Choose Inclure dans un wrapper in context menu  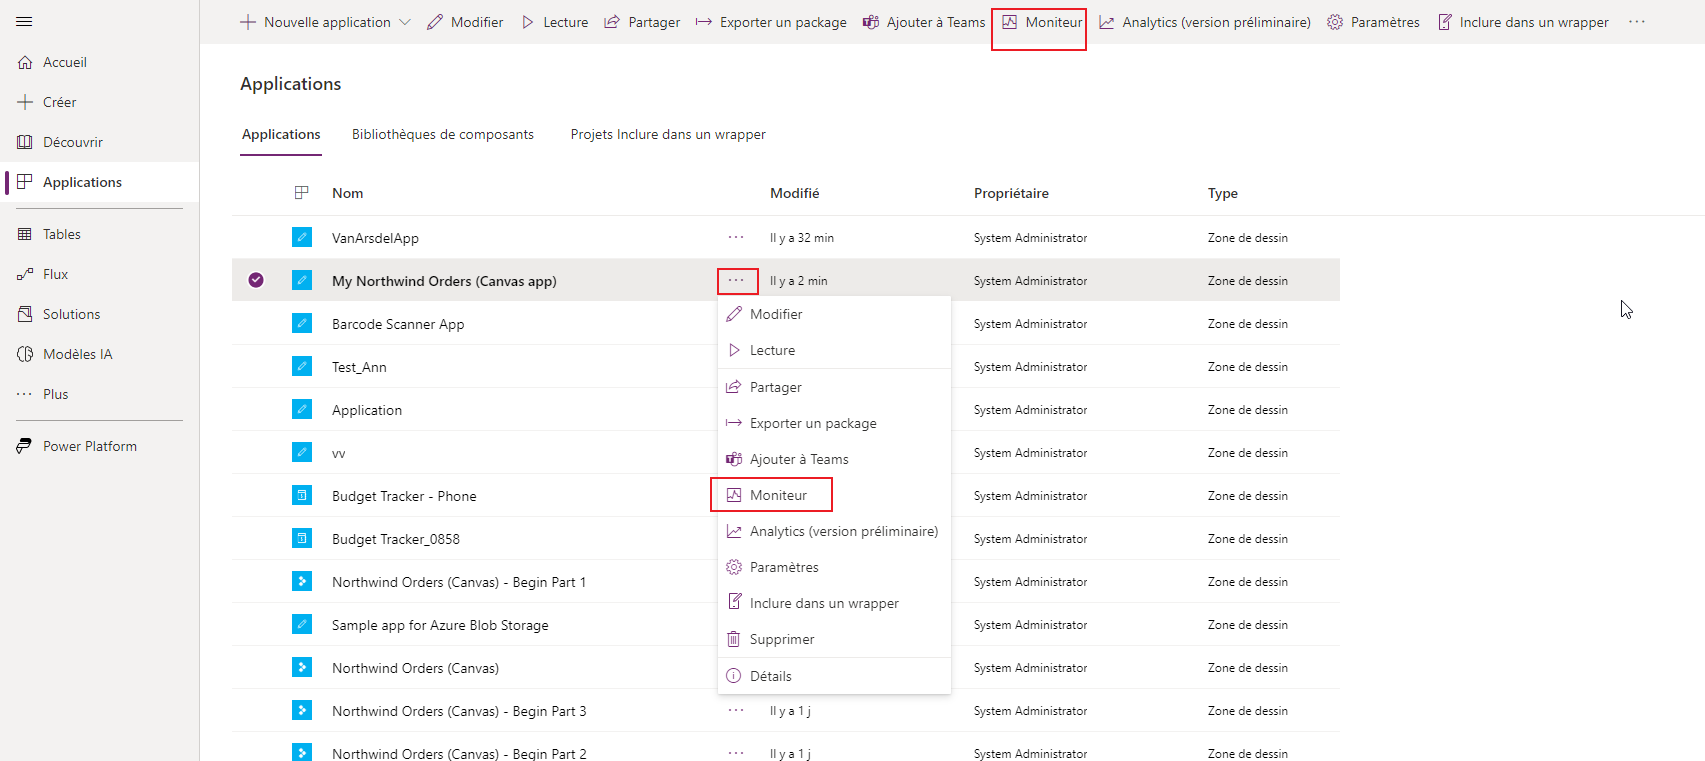(x=834, y=603)
